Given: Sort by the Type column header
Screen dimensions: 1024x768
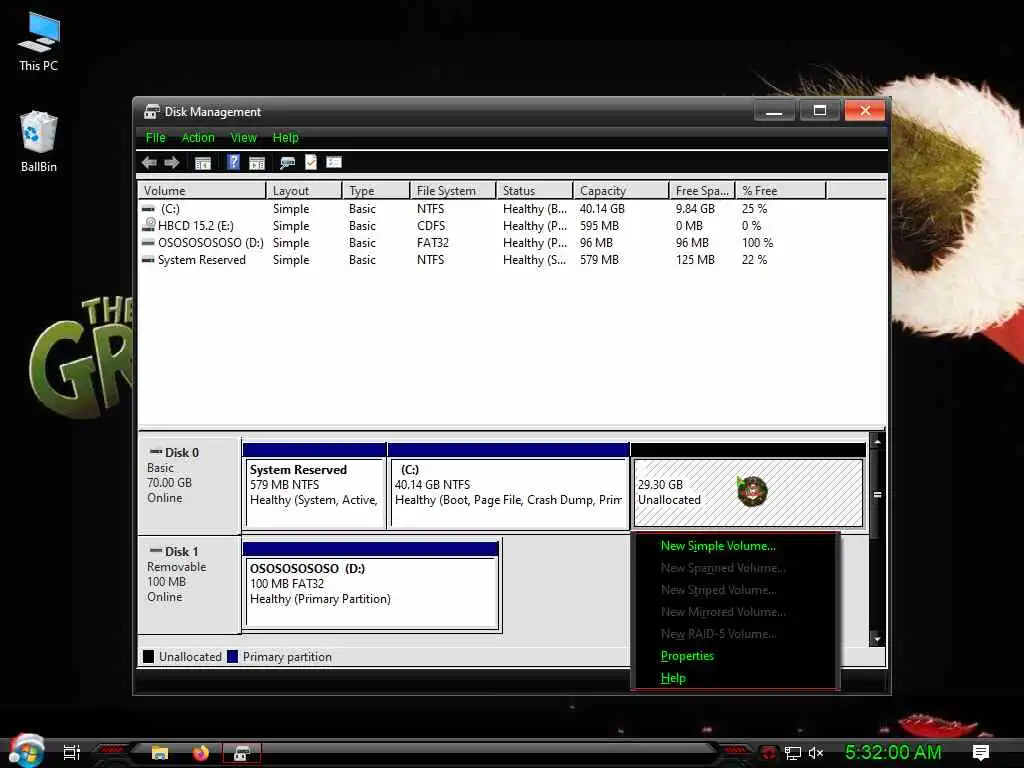Looking at the screenshot, I should pyautogui.click(x=376, y=191).
